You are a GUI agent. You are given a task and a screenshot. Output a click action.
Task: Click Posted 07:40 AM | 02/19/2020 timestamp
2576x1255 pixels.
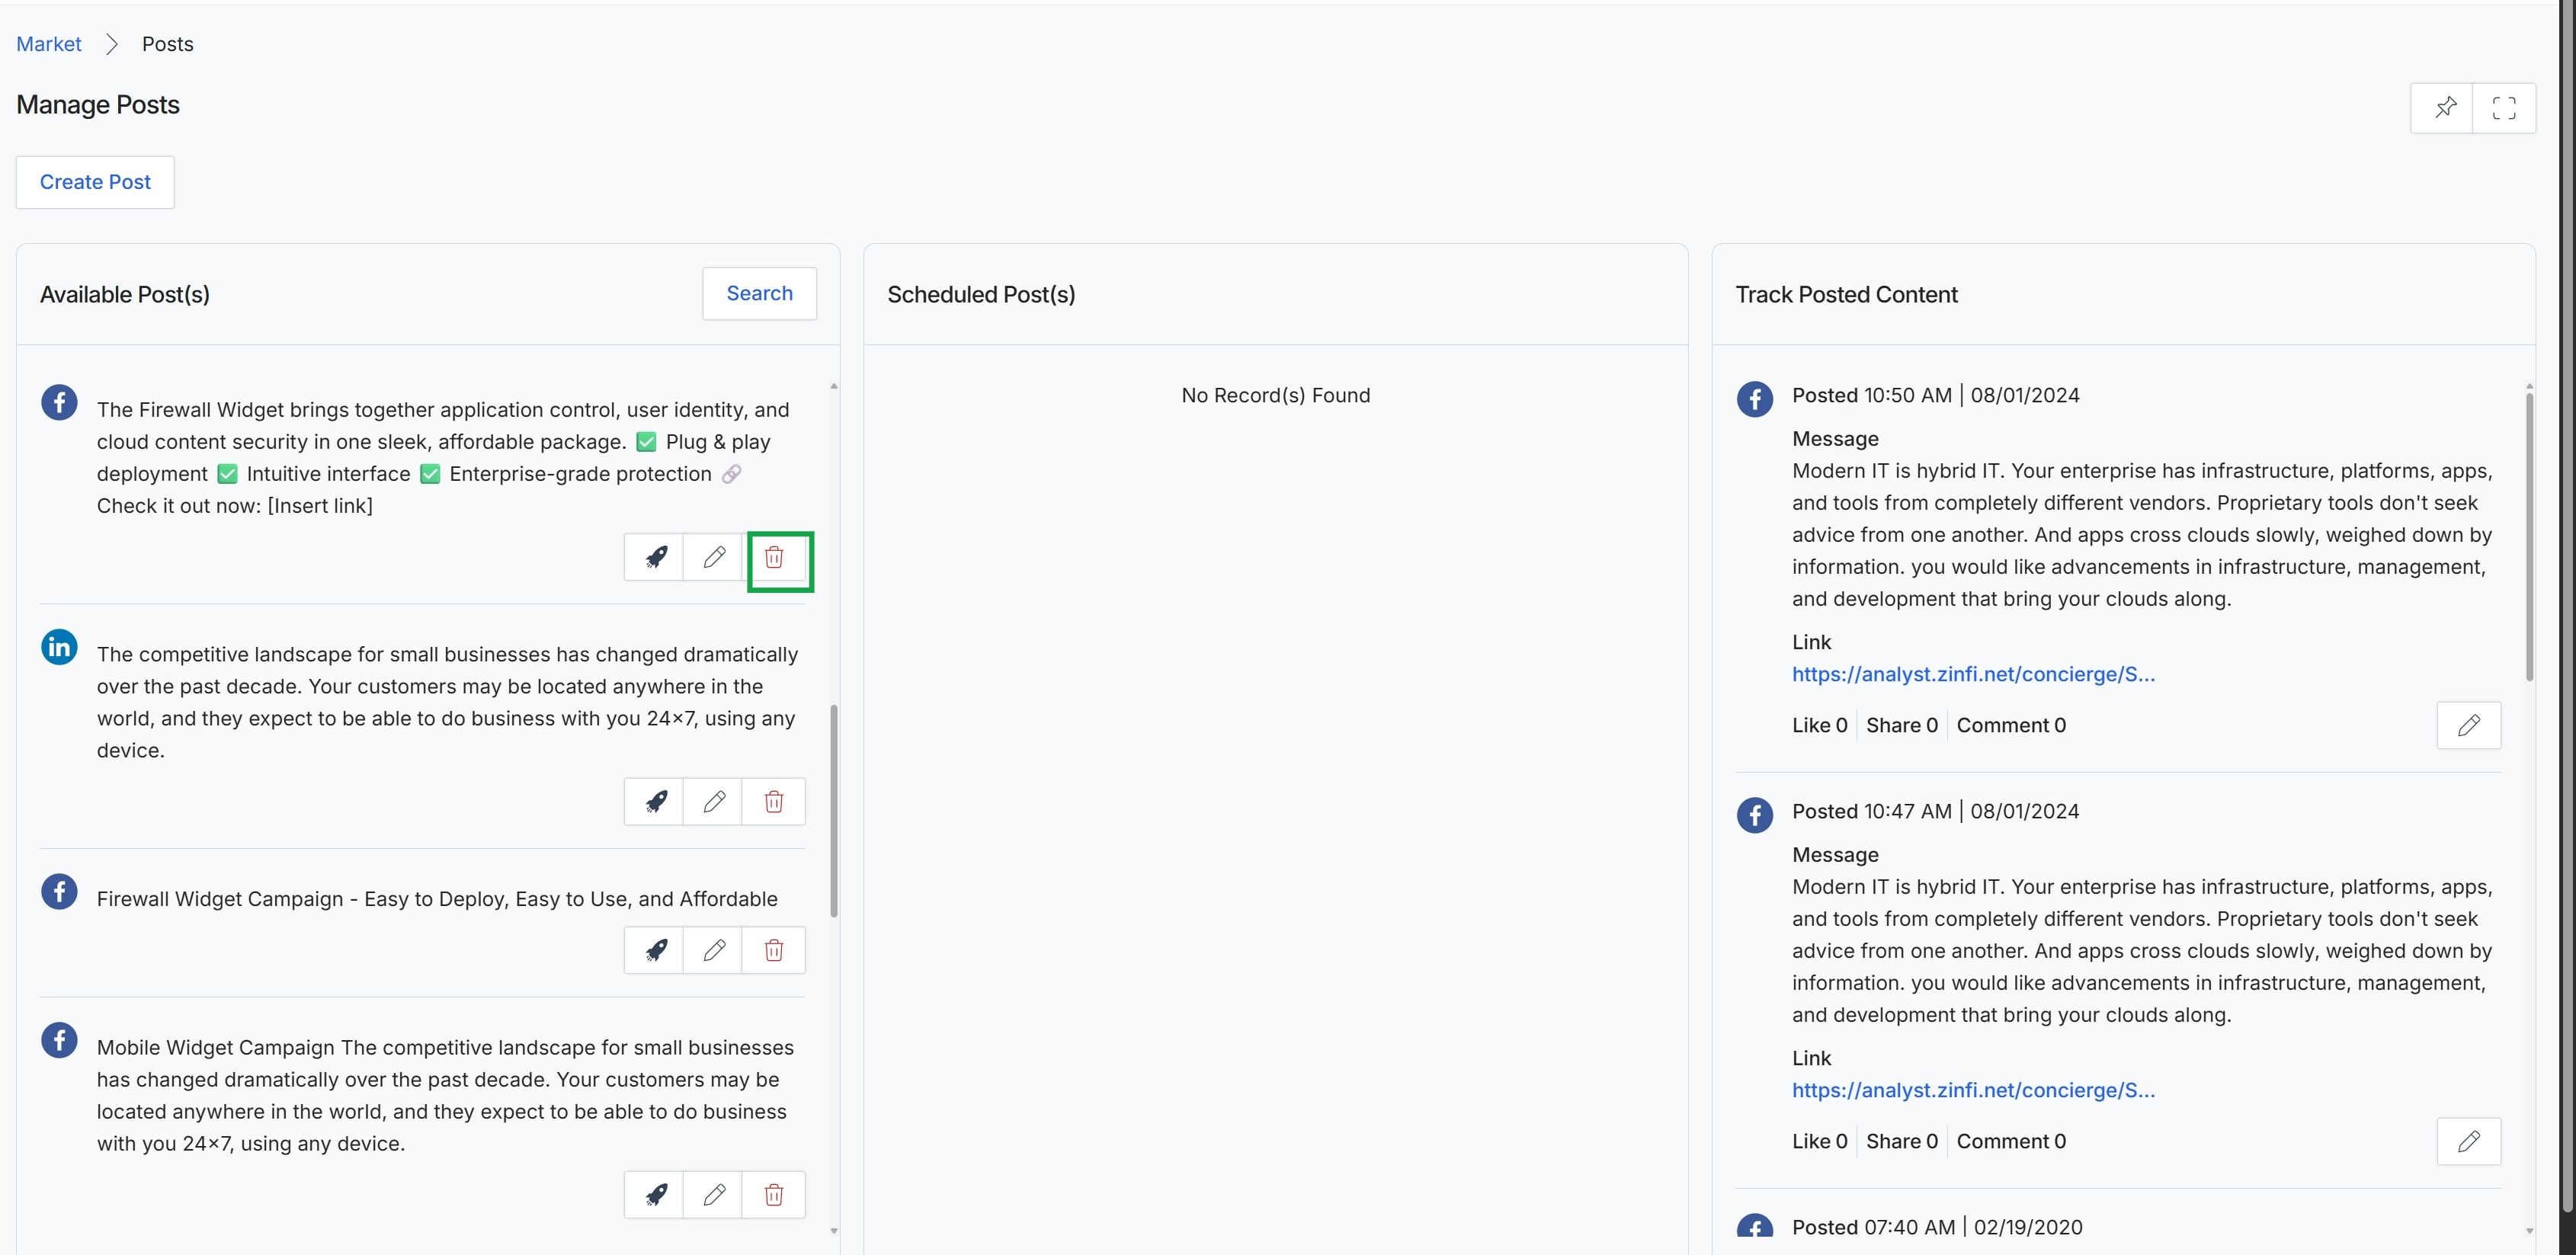click(x=1937, y=1227)
